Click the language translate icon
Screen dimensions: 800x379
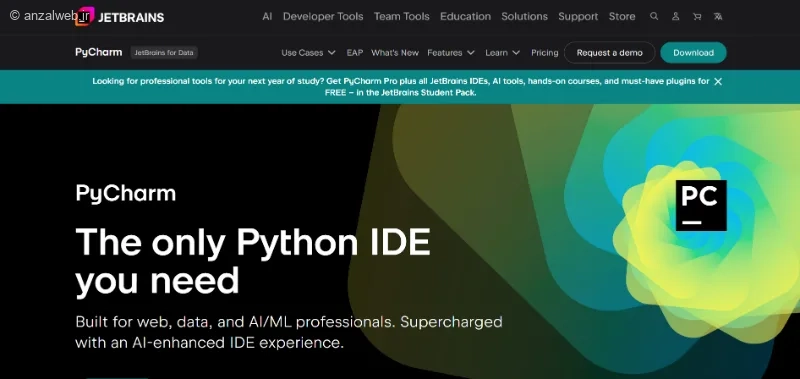pyautogui.click(x=718, y=16)
